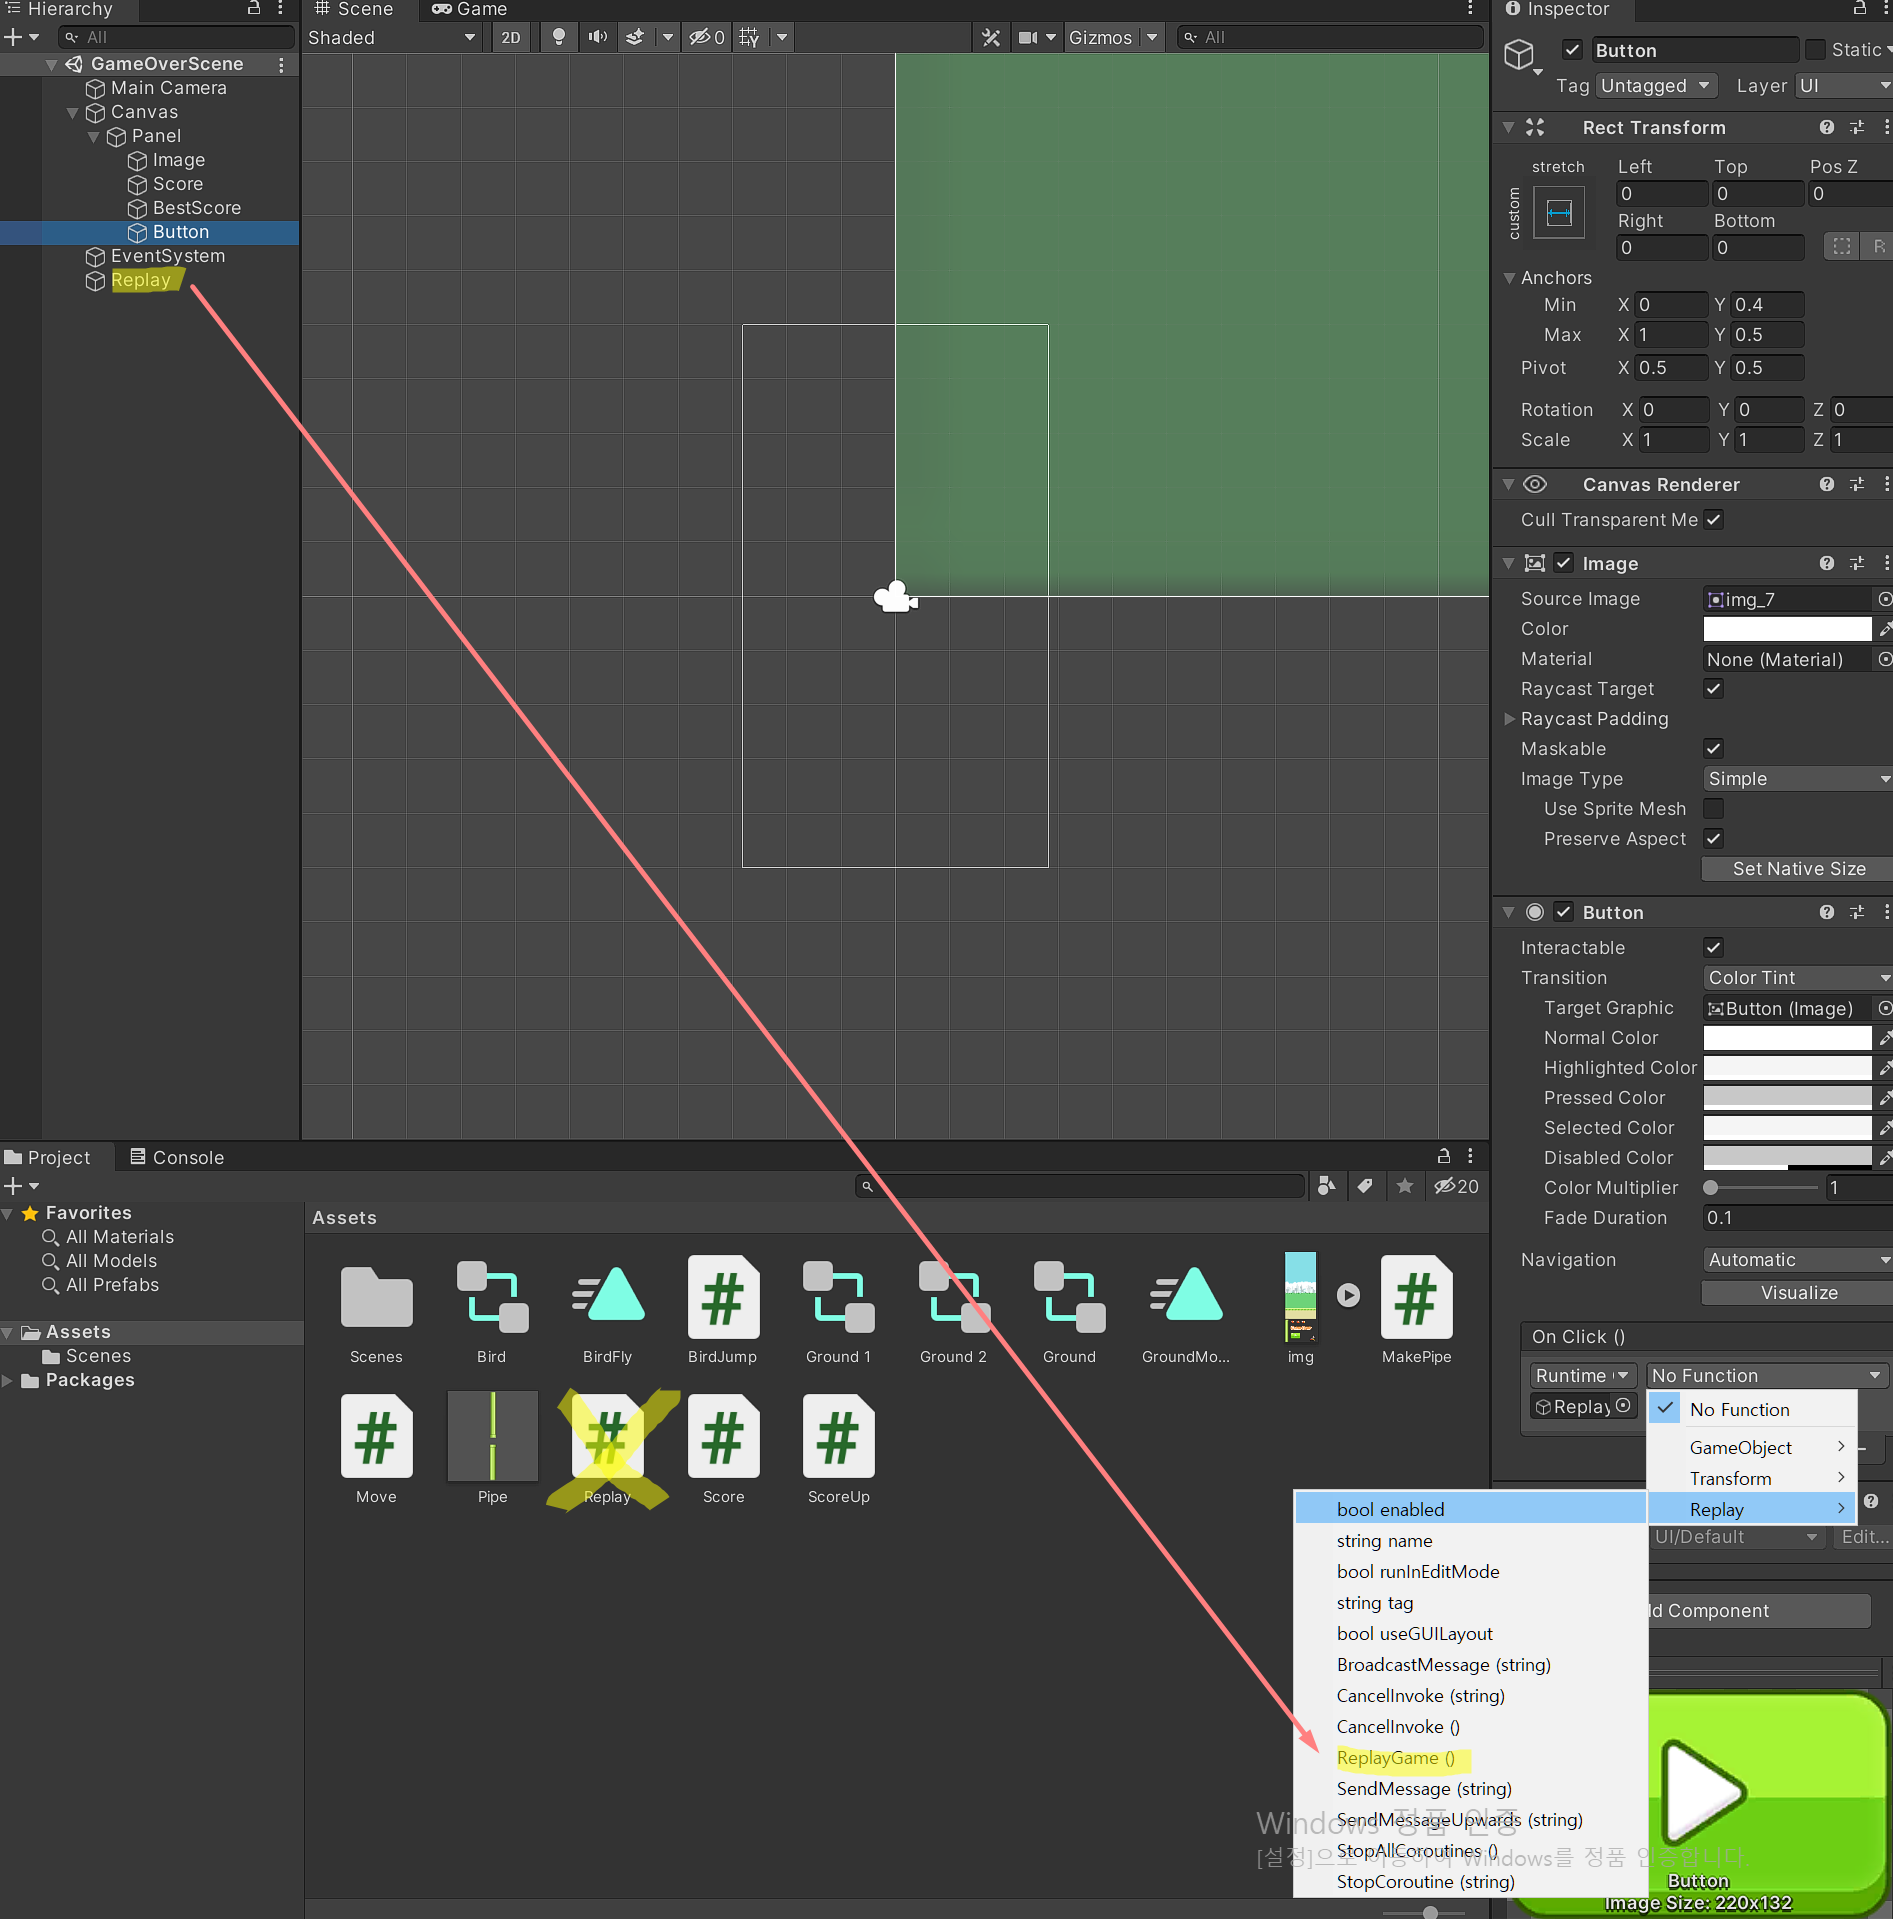
Task: Play the img asset preview button
Action: tap(1348, 1295)
